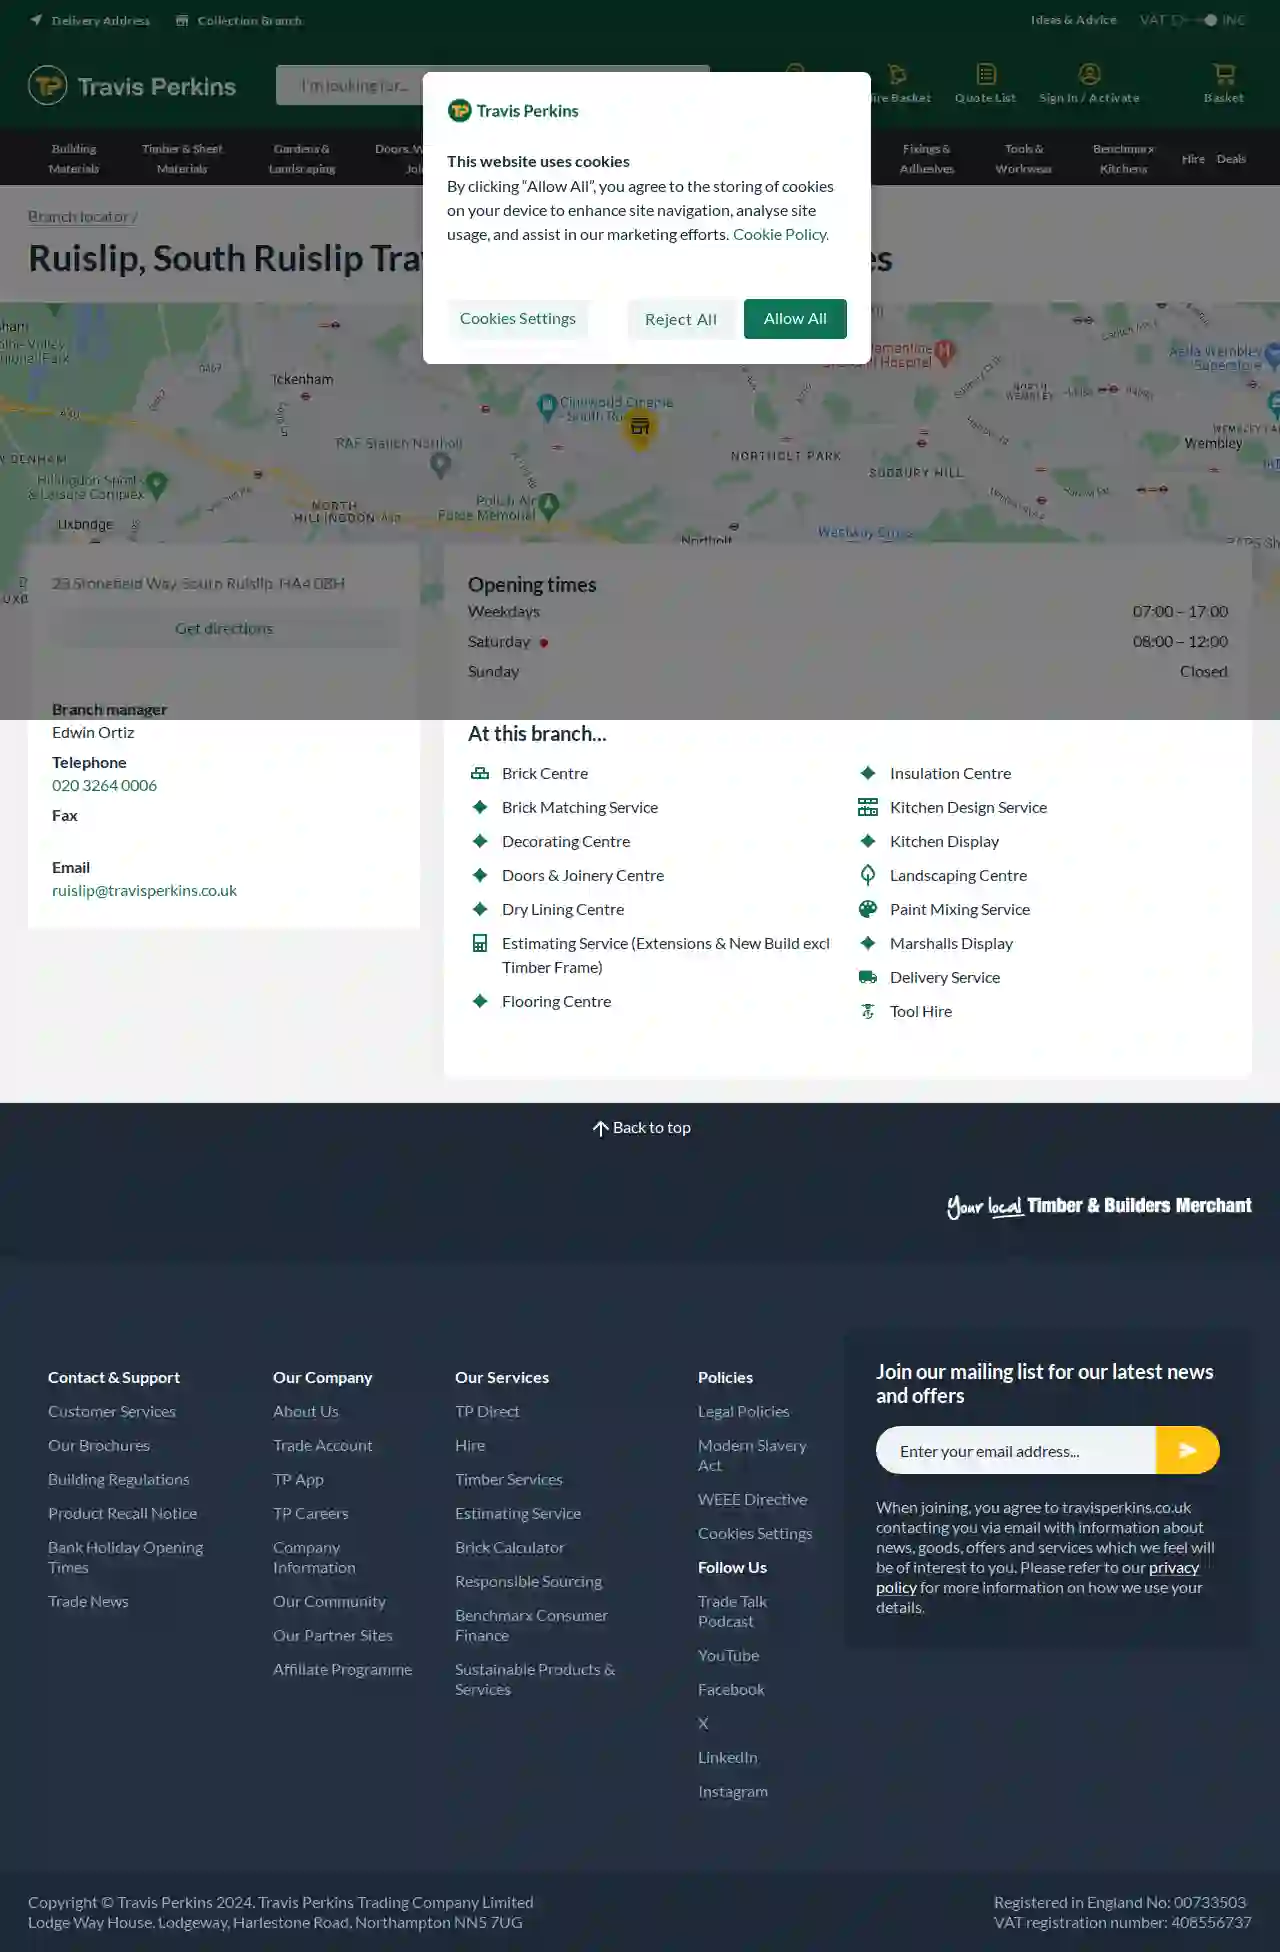This screenshot has height=1952, width=1280.
Task: Open Cookies Settings in the dialog
Action: [x=518, y=319]
